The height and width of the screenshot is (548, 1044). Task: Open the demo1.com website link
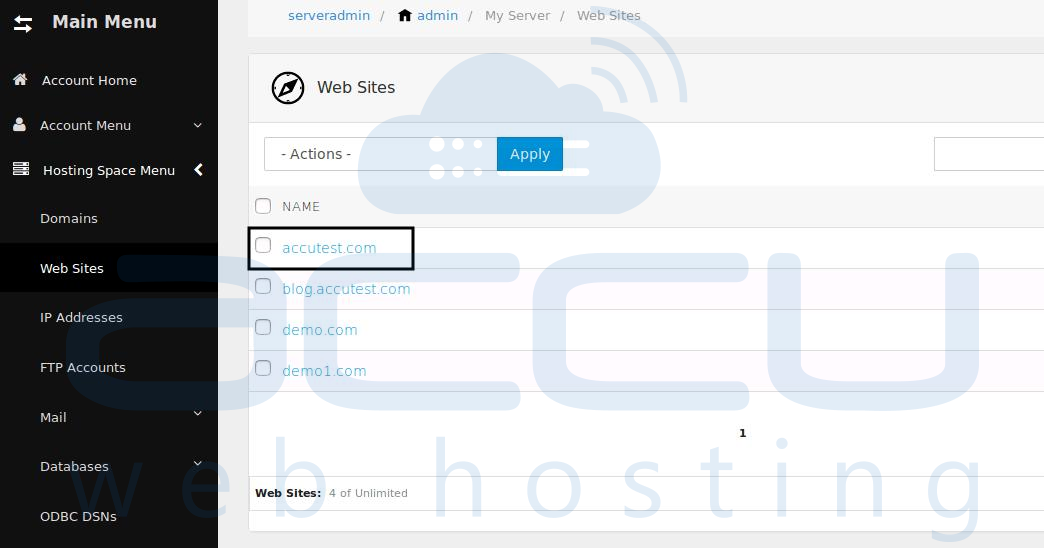(x=324, y=371)
